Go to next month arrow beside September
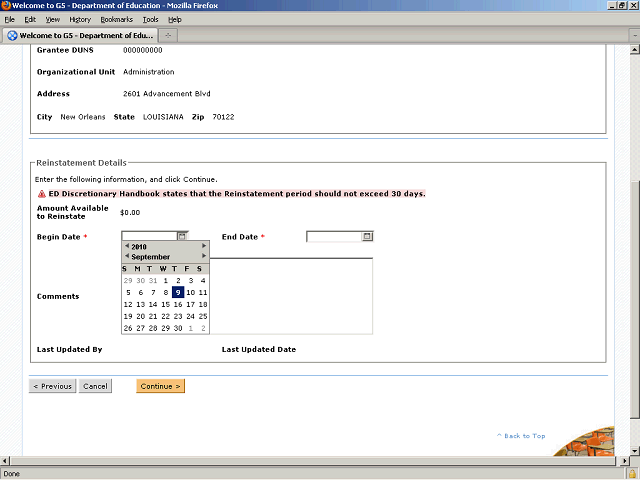Screen dimensions: 640x480 (204, 256)
